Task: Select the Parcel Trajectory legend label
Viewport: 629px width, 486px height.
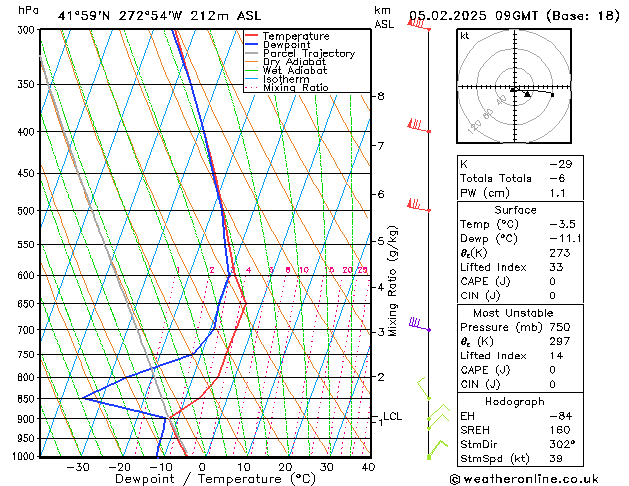Action: [x=309, y=53]
